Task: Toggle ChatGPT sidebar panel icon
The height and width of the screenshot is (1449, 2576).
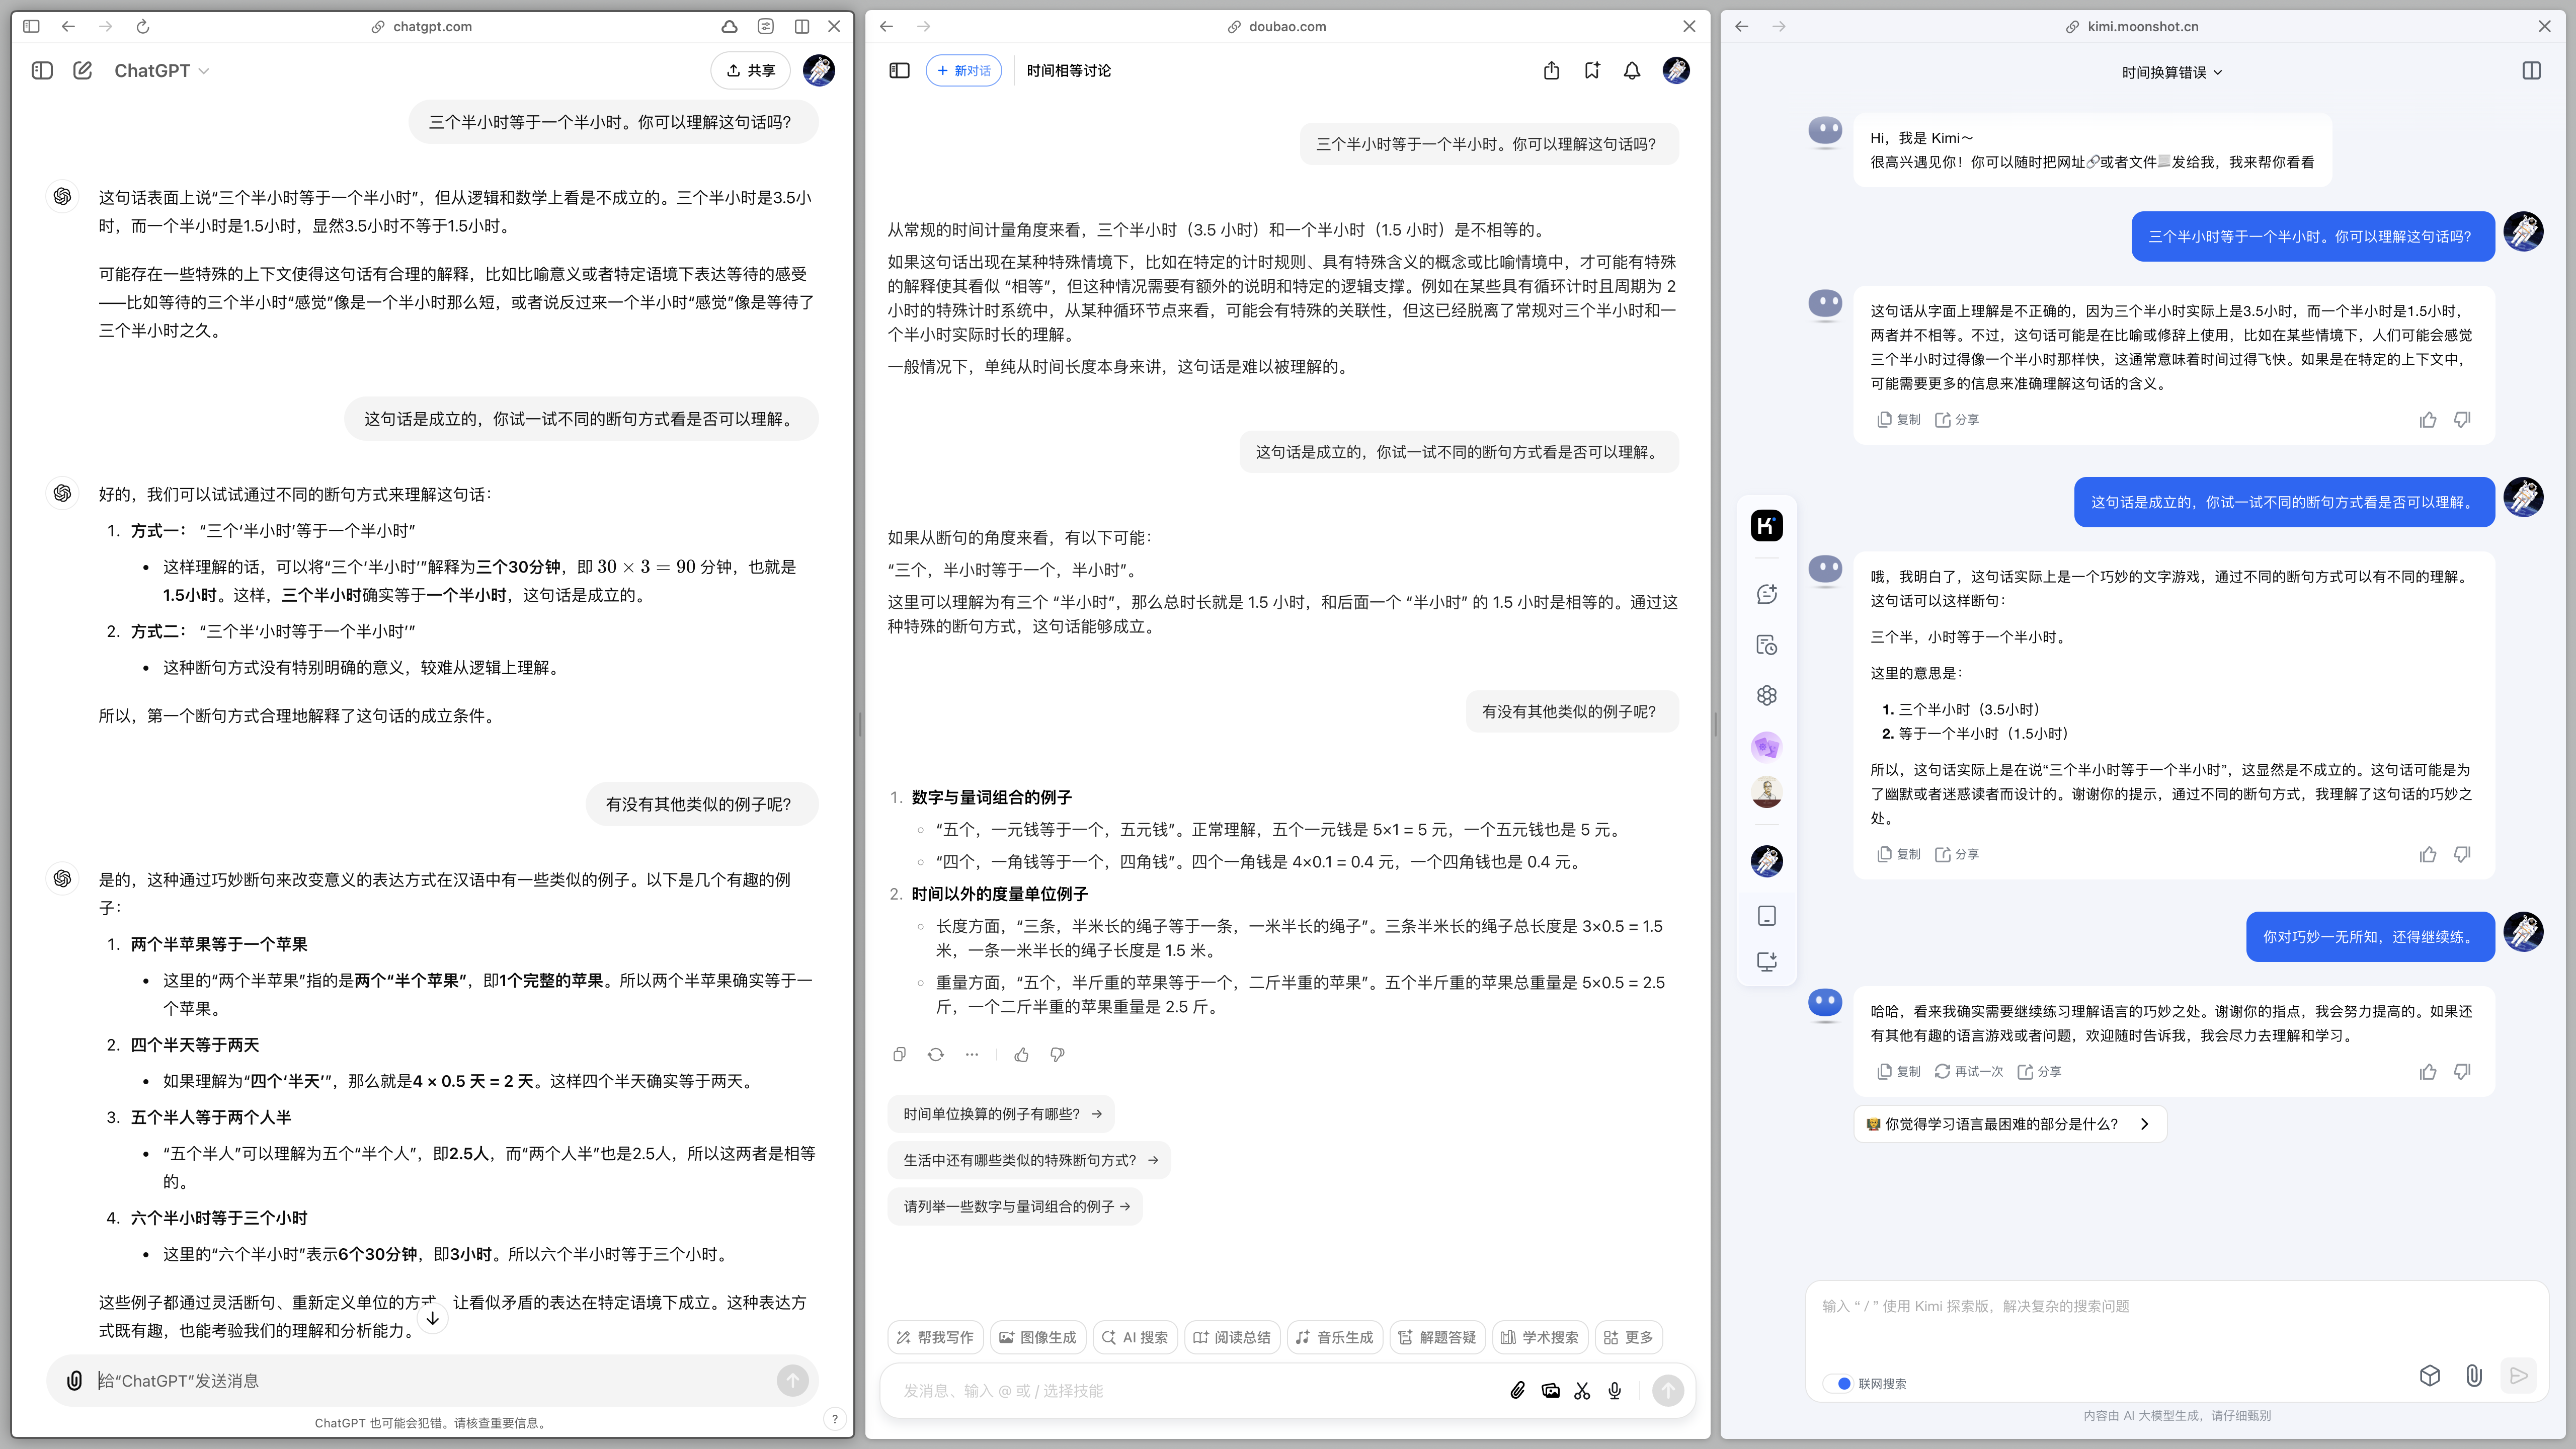Action: [42, 70]
